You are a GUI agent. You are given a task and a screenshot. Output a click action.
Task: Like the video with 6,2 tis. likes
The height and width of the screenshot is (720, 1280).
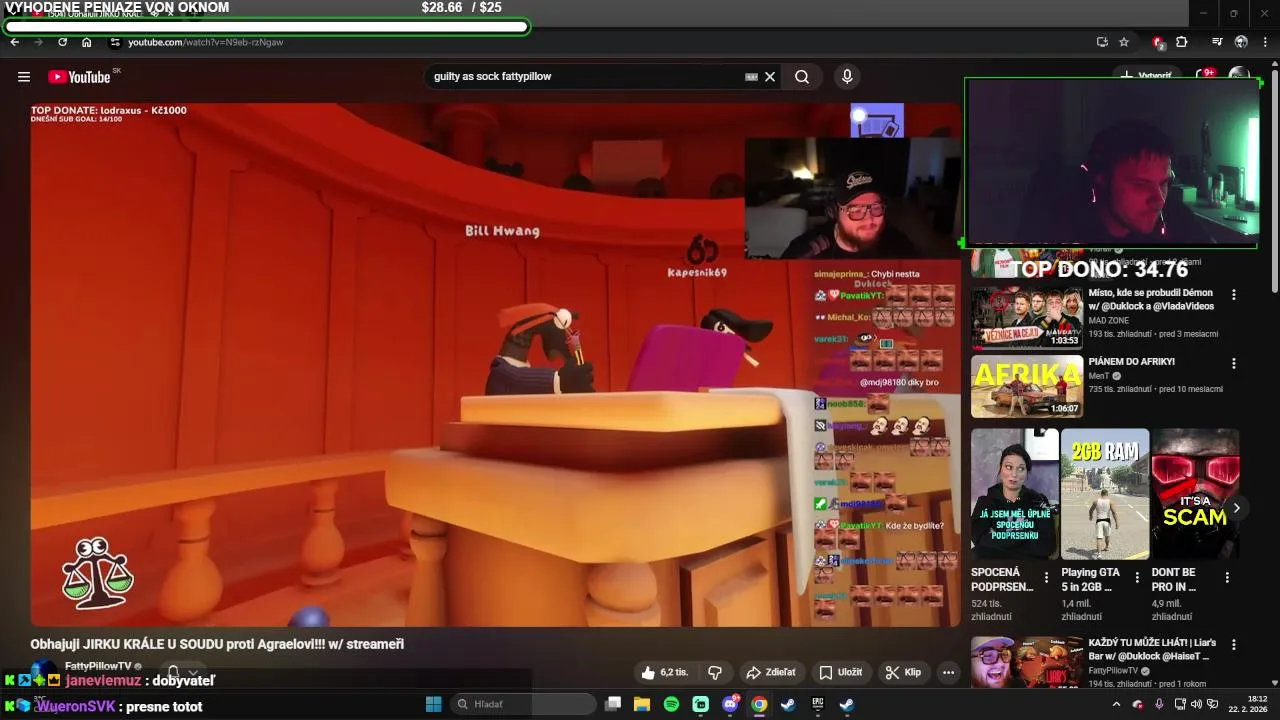(x=665, y=672)
